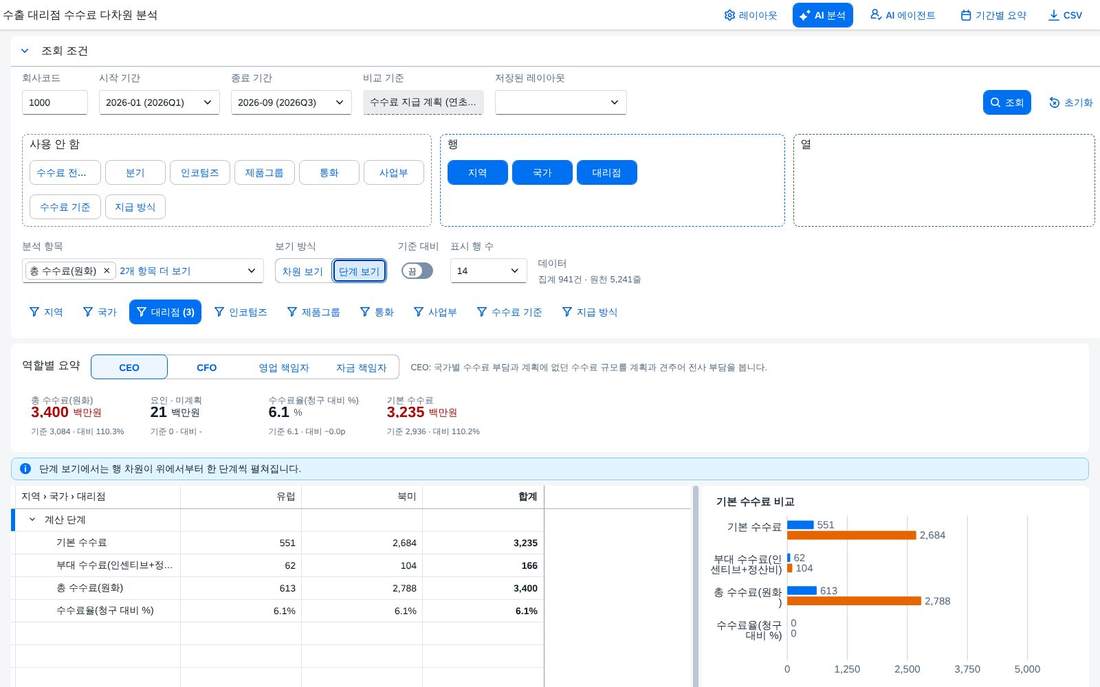Collapse the 조회 조건 section
This screenshot has width=1100, height=687.
(25, 51)
